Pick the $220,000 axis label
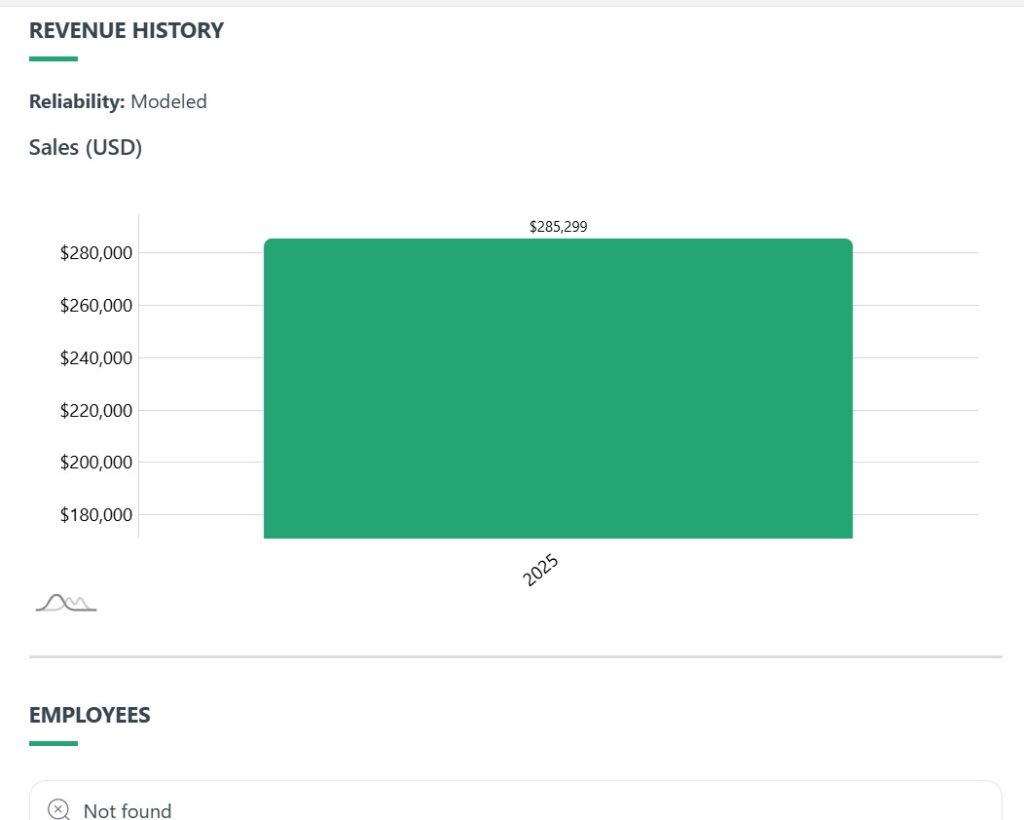 point(96,410)
